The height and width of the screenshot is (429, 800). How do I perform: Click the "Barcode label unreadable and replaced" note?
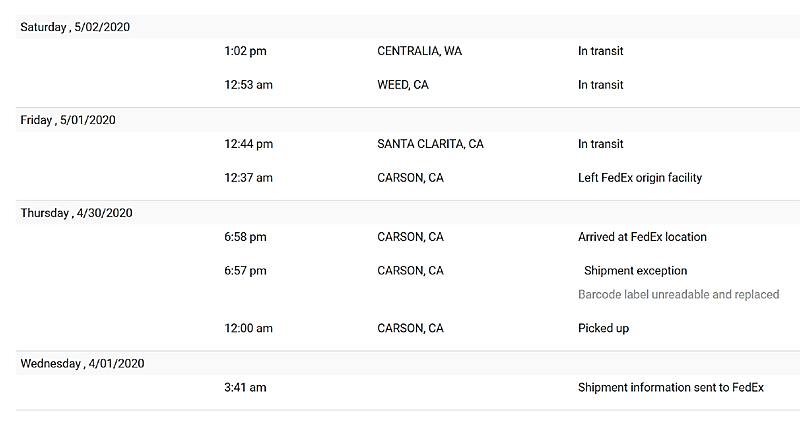(x=678, y=295)
